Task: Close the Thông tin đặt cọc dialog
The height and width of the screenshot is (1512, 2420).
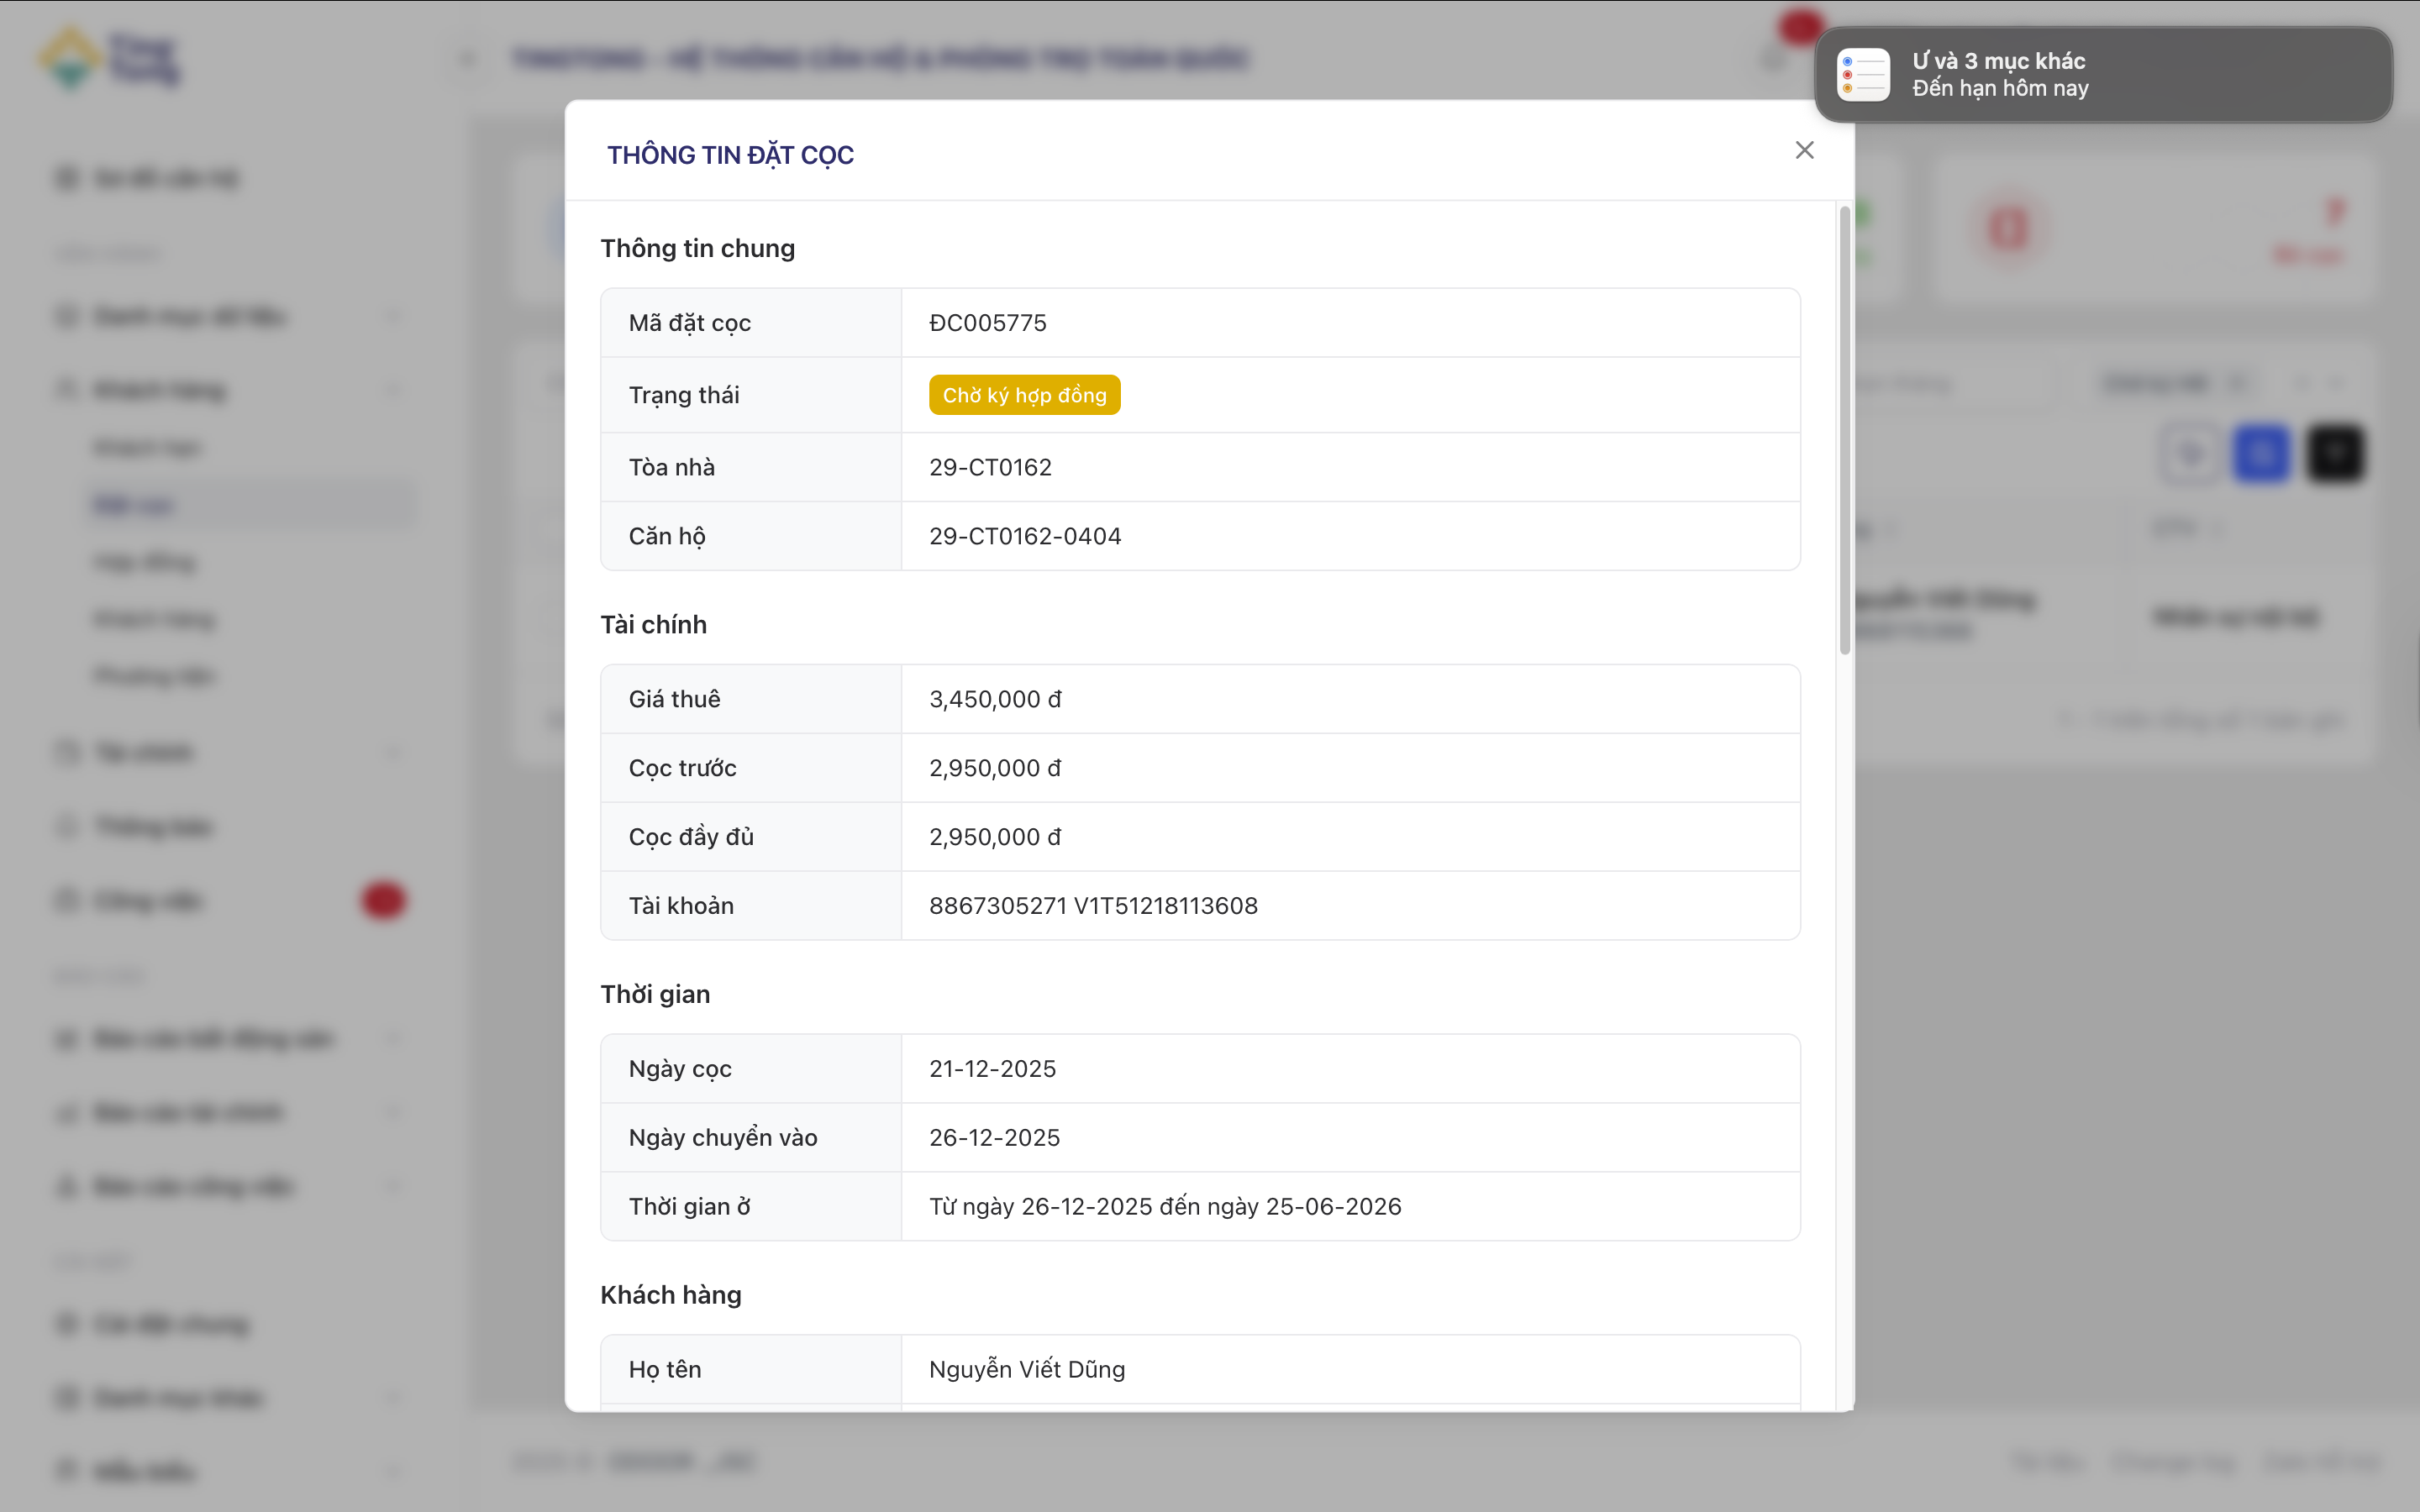Action: point(1804,150)
